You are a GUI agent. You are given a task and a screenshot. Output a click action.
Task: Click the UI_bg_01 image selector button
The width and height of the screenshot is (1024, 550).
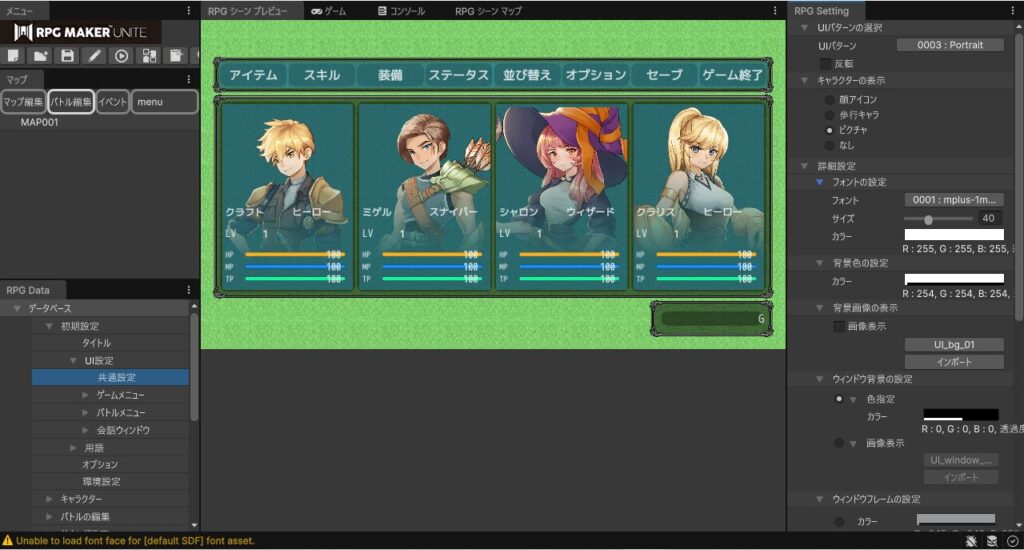tap(954, 344)
